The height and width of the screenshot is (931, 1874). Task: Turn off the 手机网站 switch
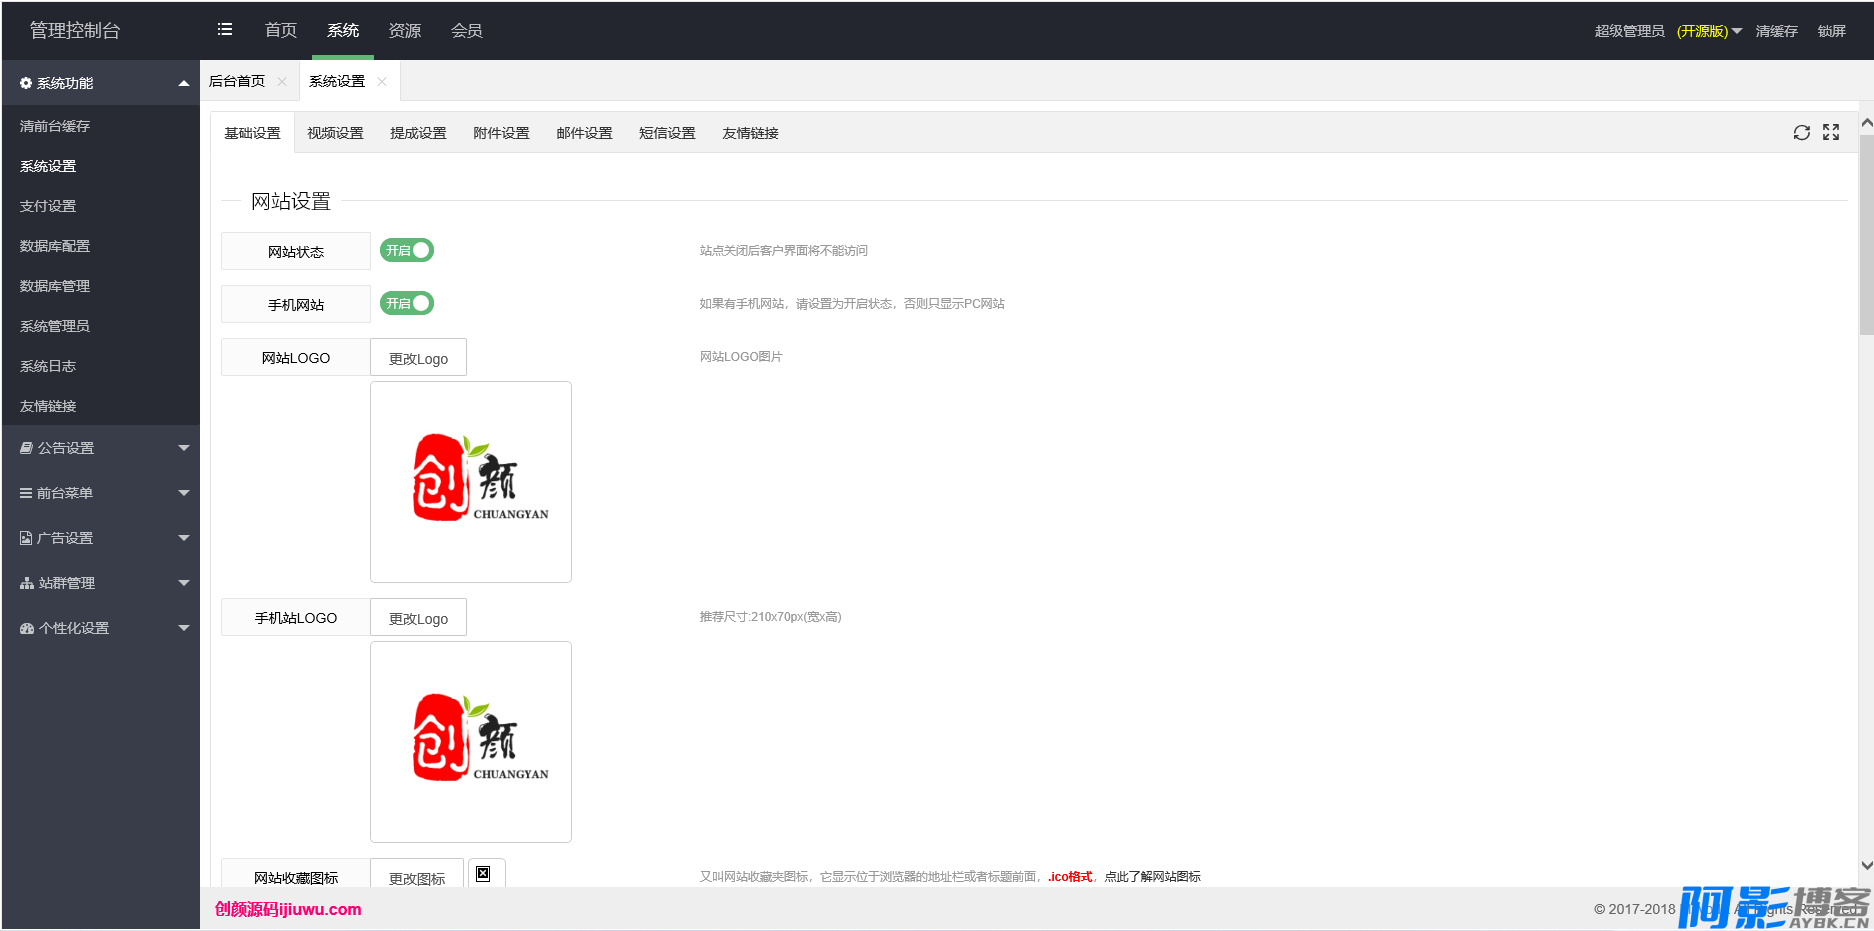point(407,303)
